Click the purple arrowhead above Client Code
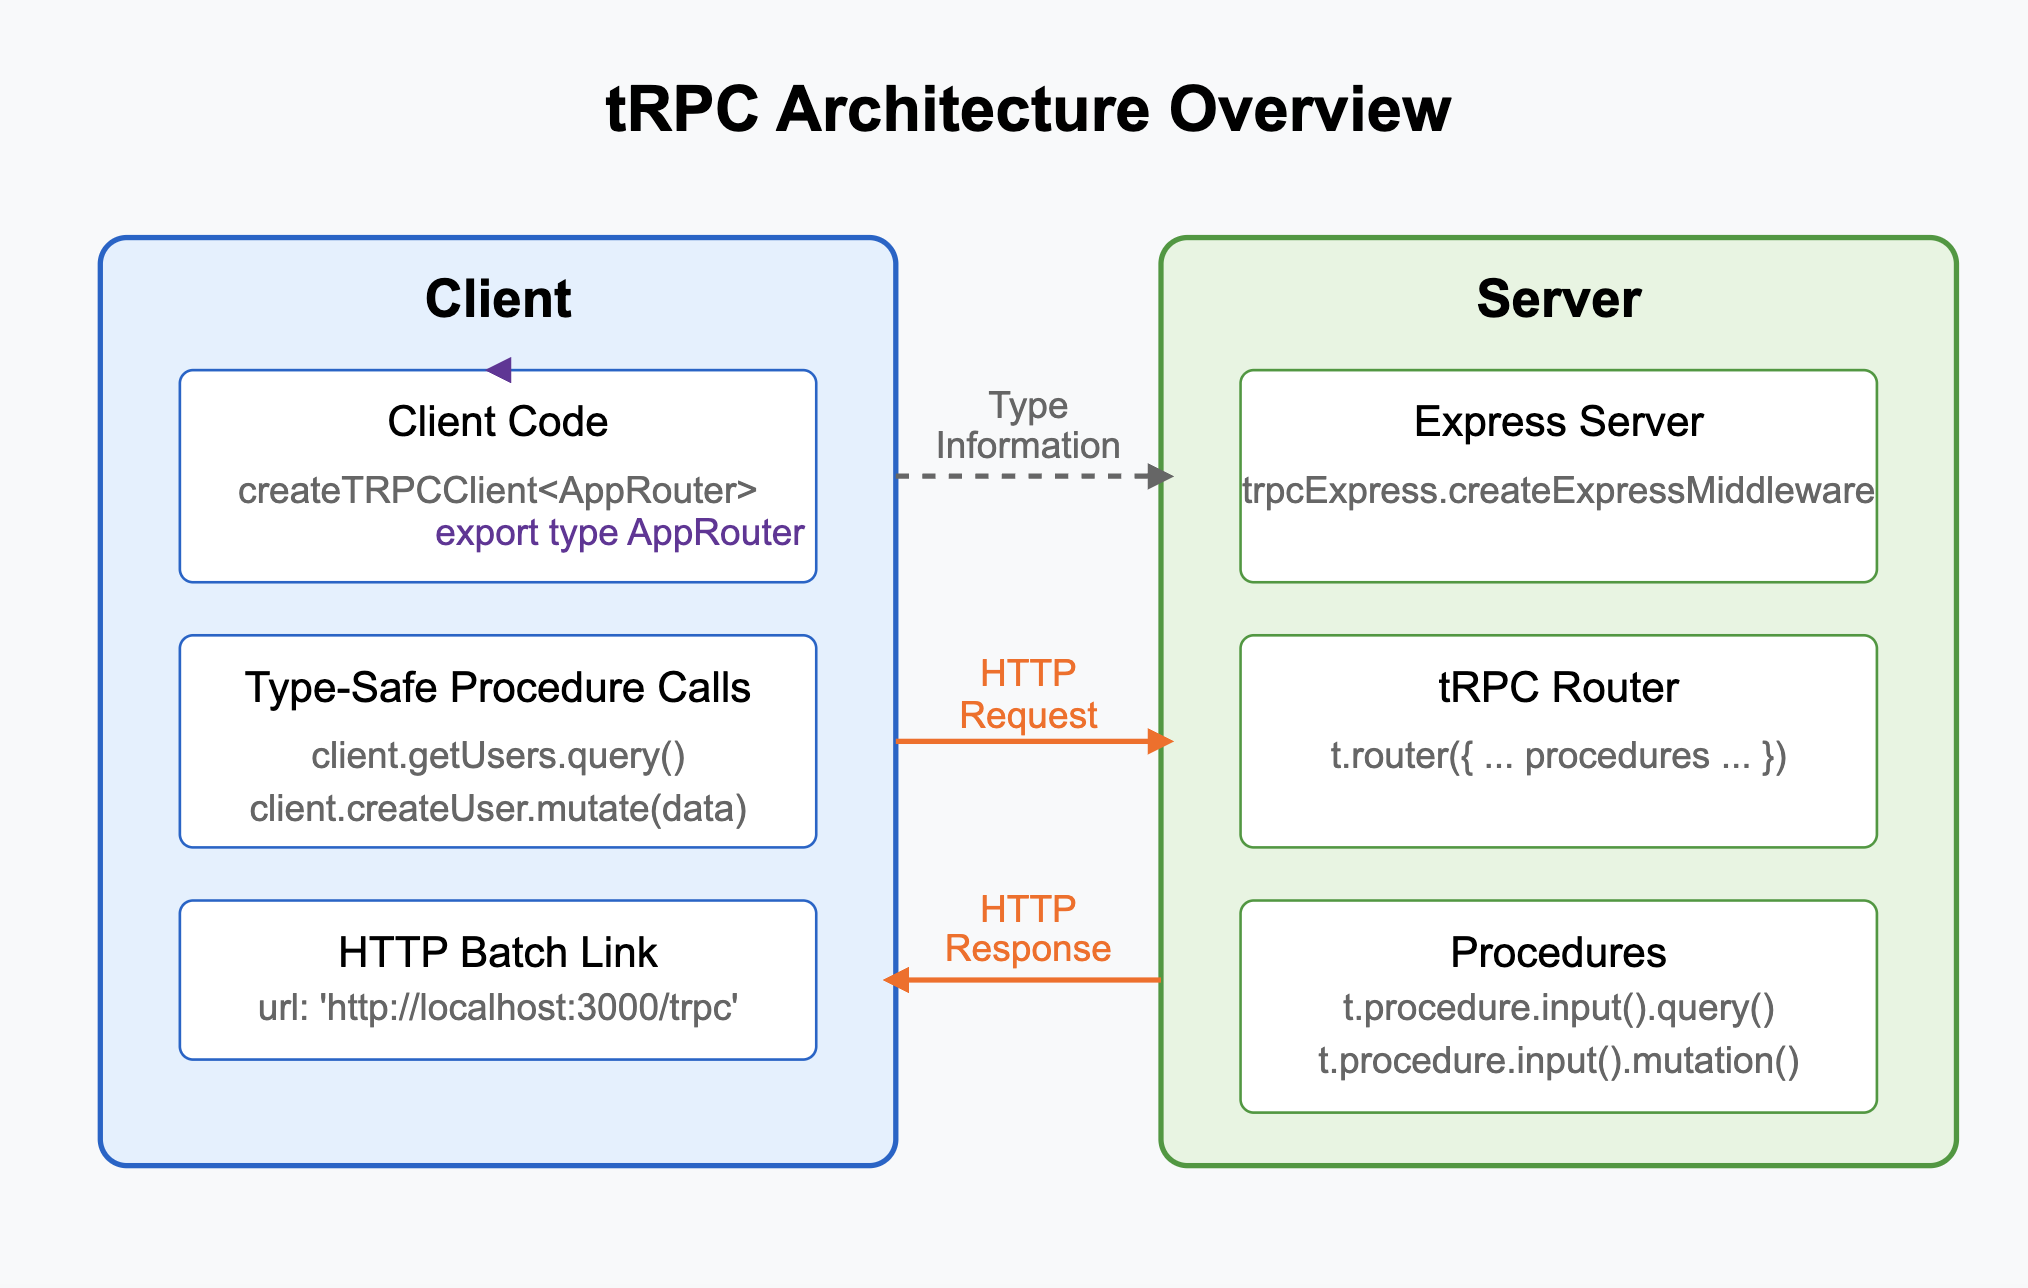2028x1288 pixels. (x=497, y=369)
